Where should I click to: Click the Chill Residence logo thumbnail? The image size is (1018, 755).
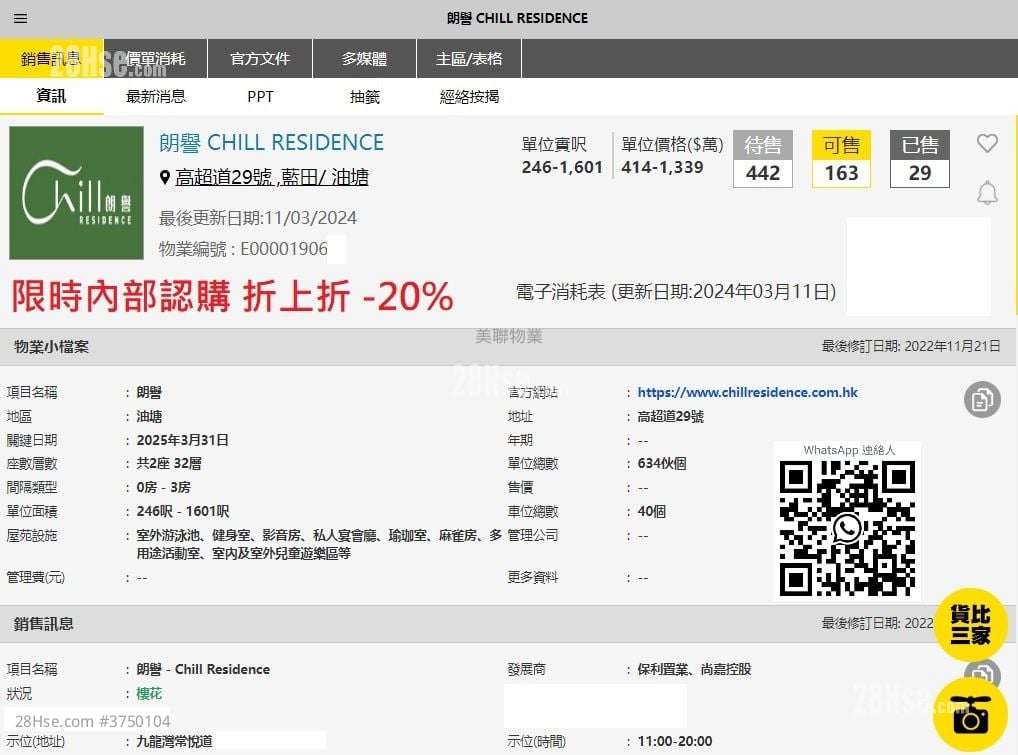point(77,193)
